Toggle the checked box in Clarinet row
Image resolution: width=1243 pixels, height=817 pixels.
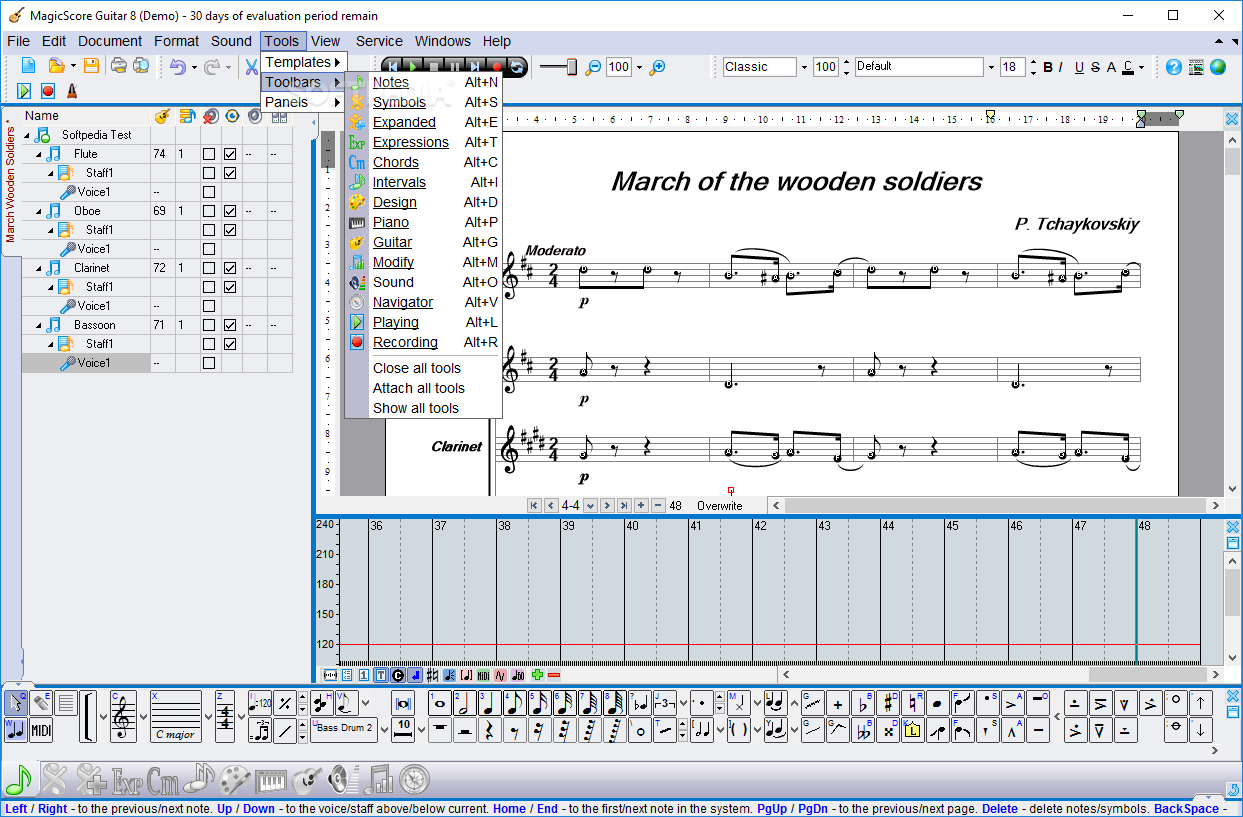[230, 268]
